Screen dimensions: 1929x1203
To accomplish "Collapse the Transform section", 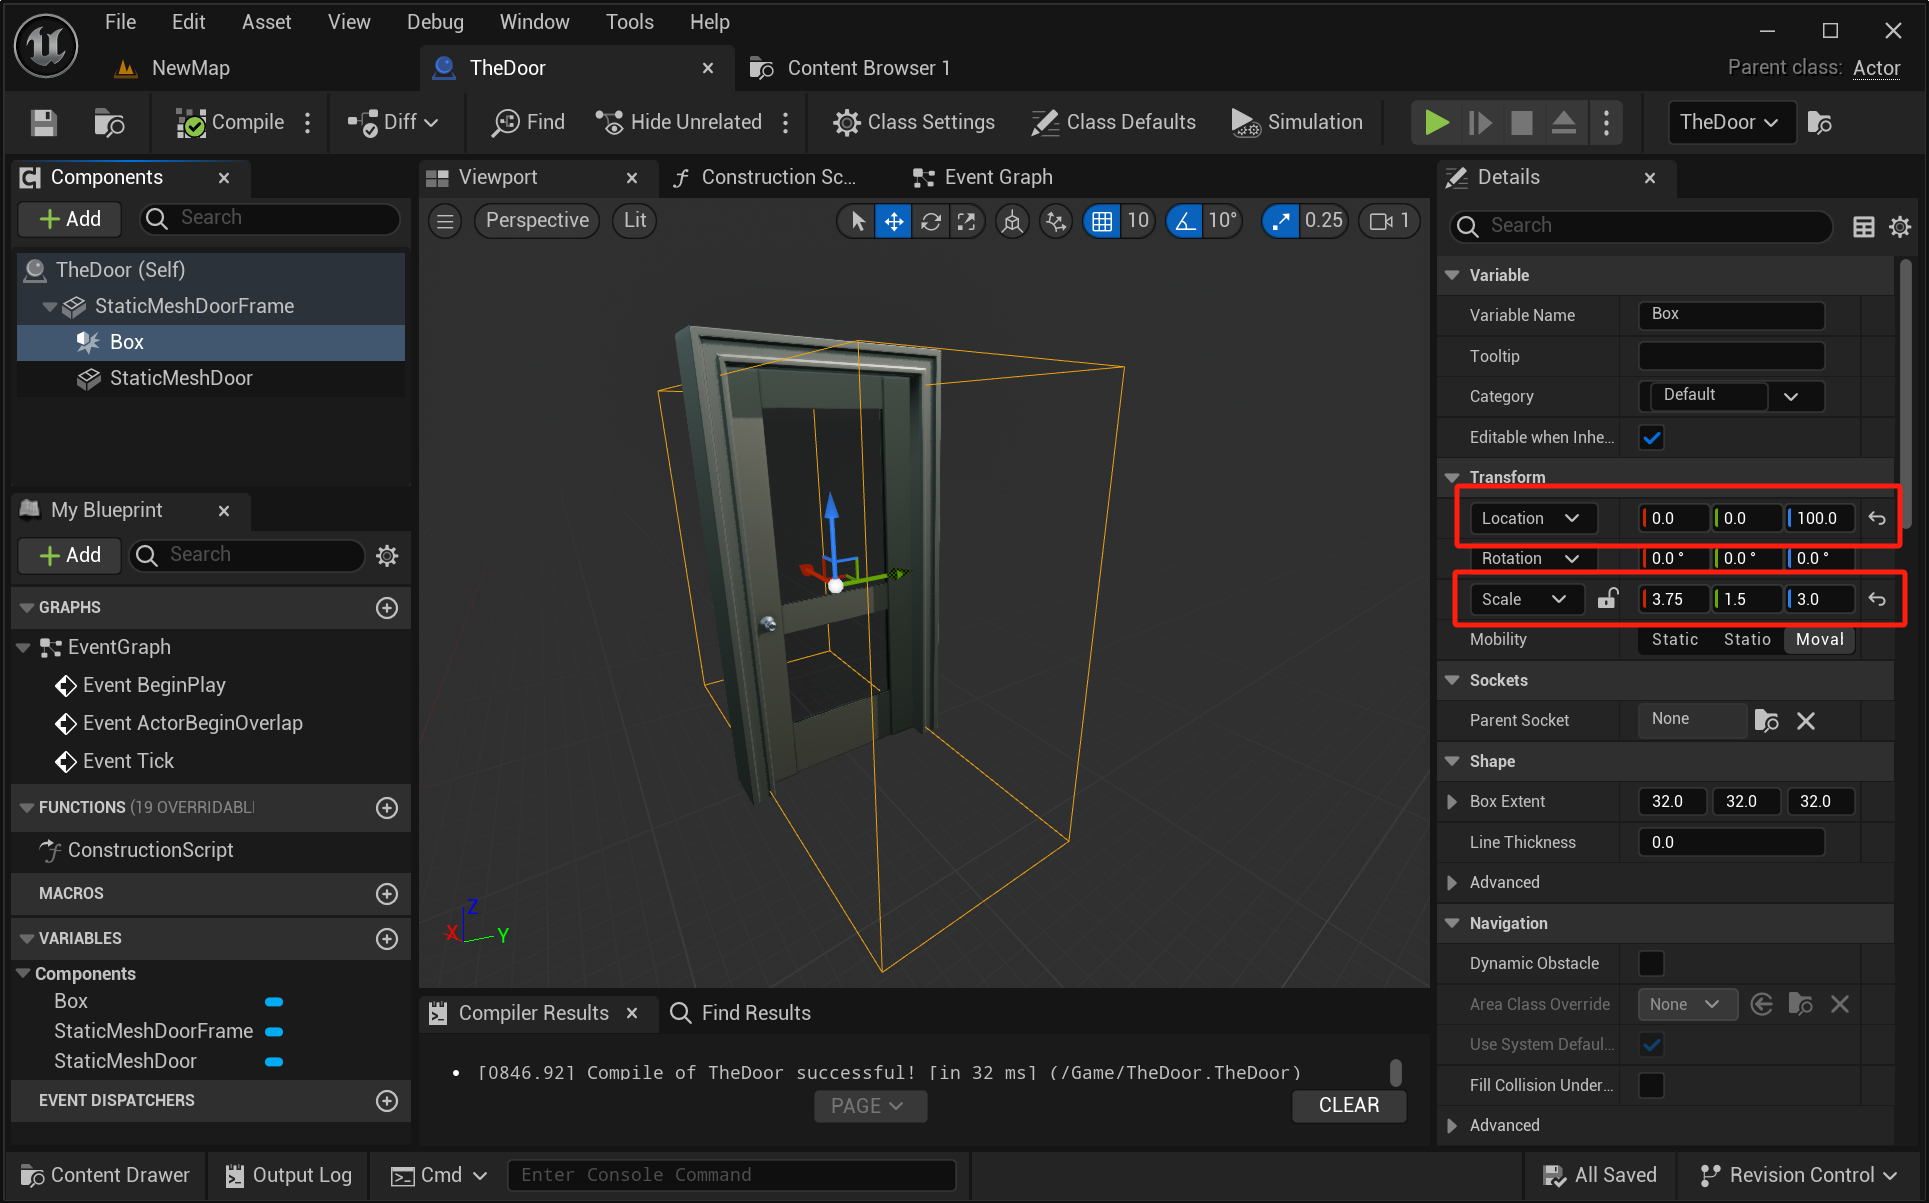I will [x=1453, y=478].
